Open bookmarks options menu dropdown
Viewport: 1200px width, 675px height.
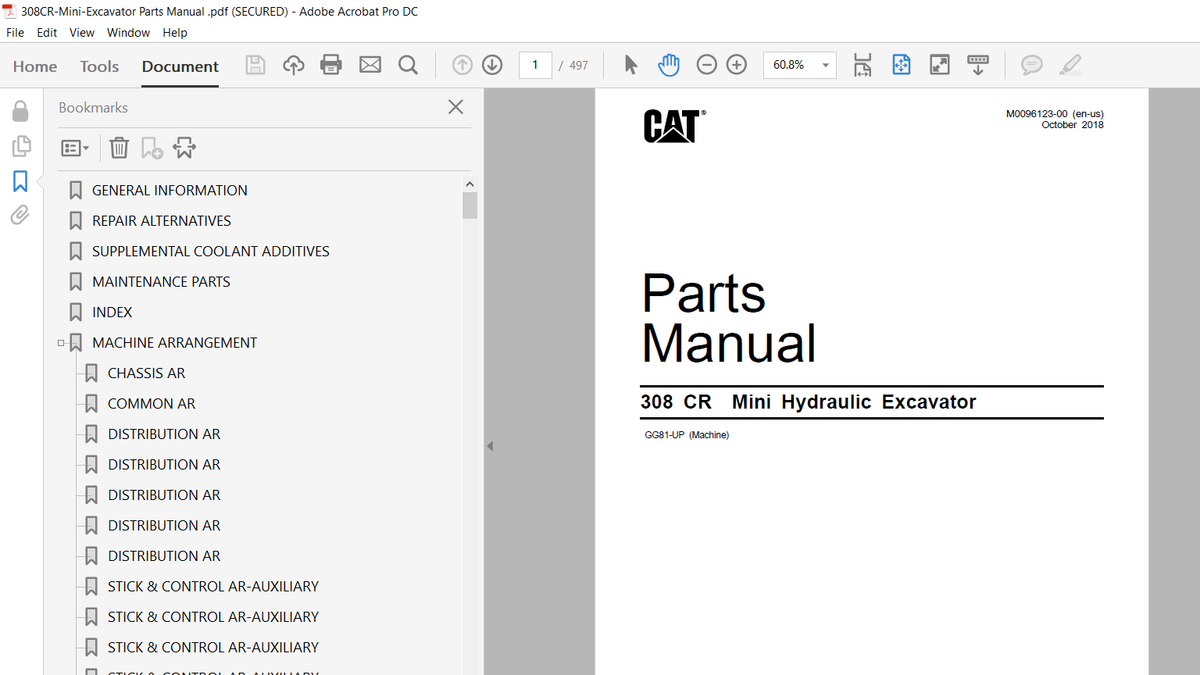[75, 148]
